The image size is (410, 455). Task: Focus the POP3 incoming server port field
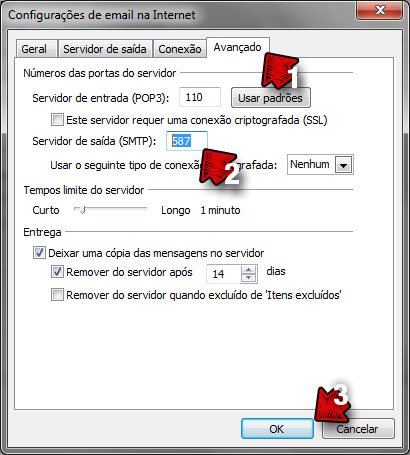pos(200,97)
